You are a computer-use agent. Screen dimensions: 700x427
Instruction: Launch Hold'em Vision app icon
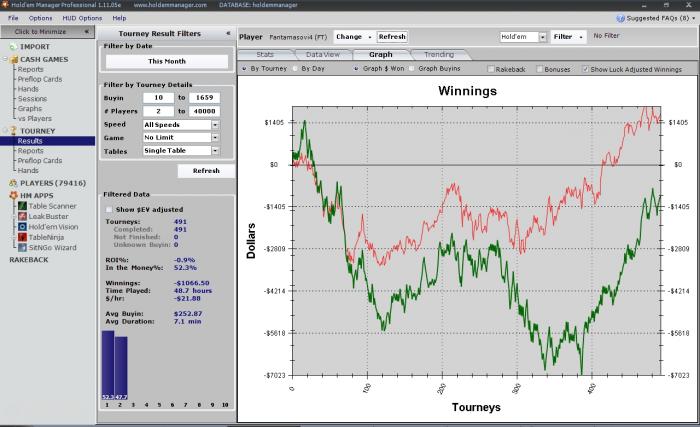(22, 226)
